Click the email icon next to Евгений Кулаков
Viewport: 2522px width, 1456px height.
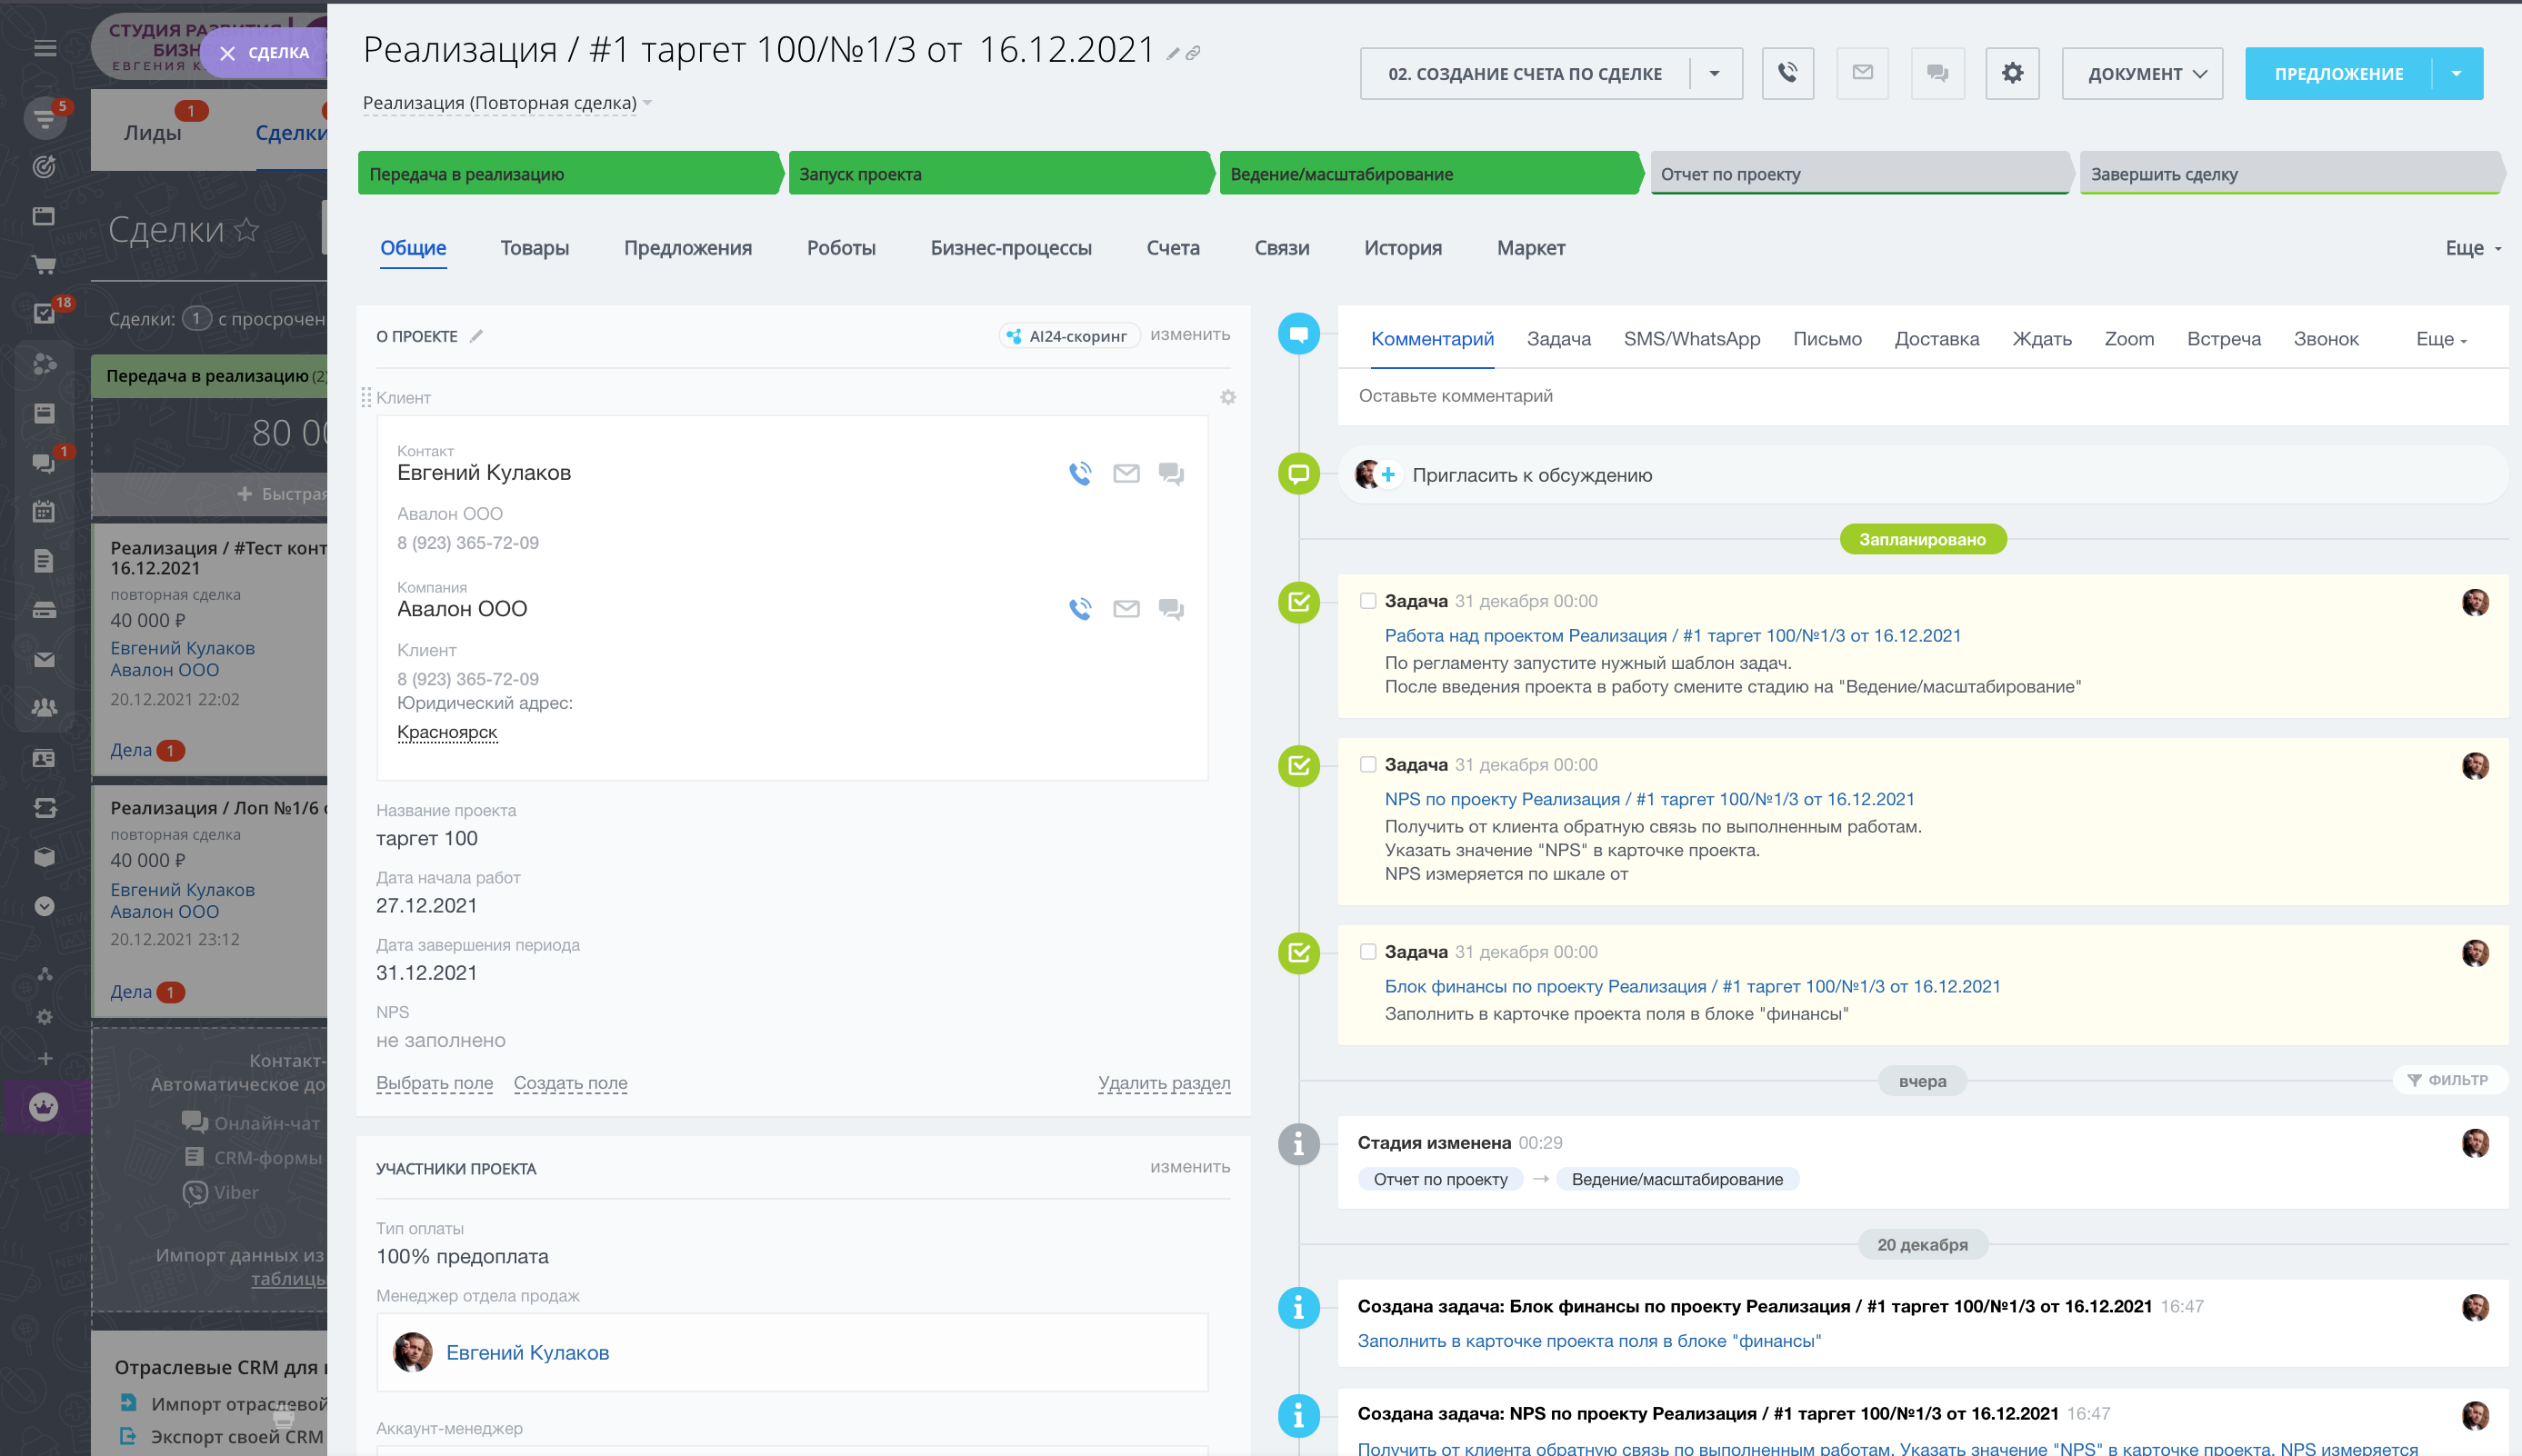tap(1126, 474)
